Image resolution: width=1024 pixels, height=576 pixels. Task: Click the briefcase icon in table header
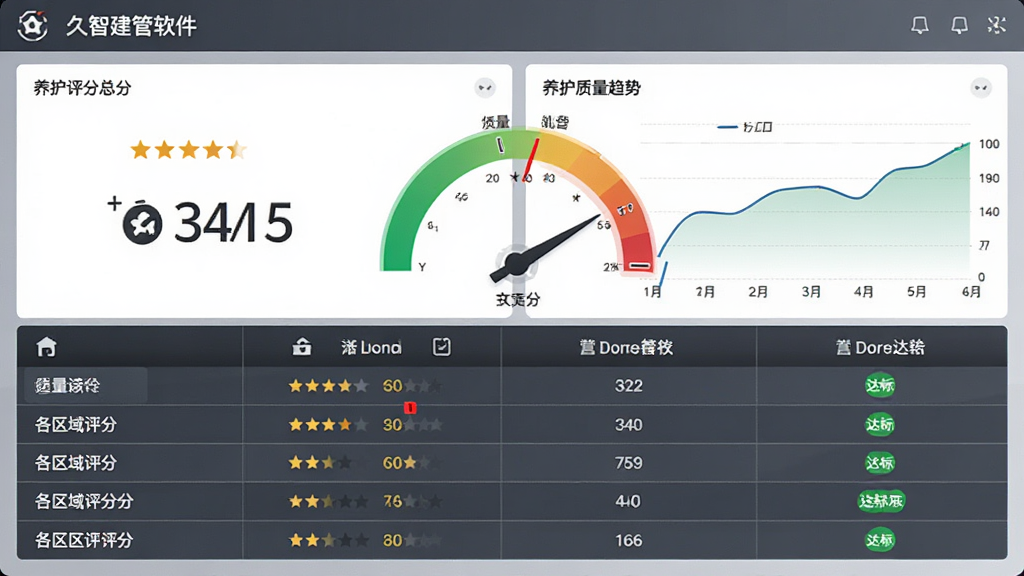click(x=301, y=347)
